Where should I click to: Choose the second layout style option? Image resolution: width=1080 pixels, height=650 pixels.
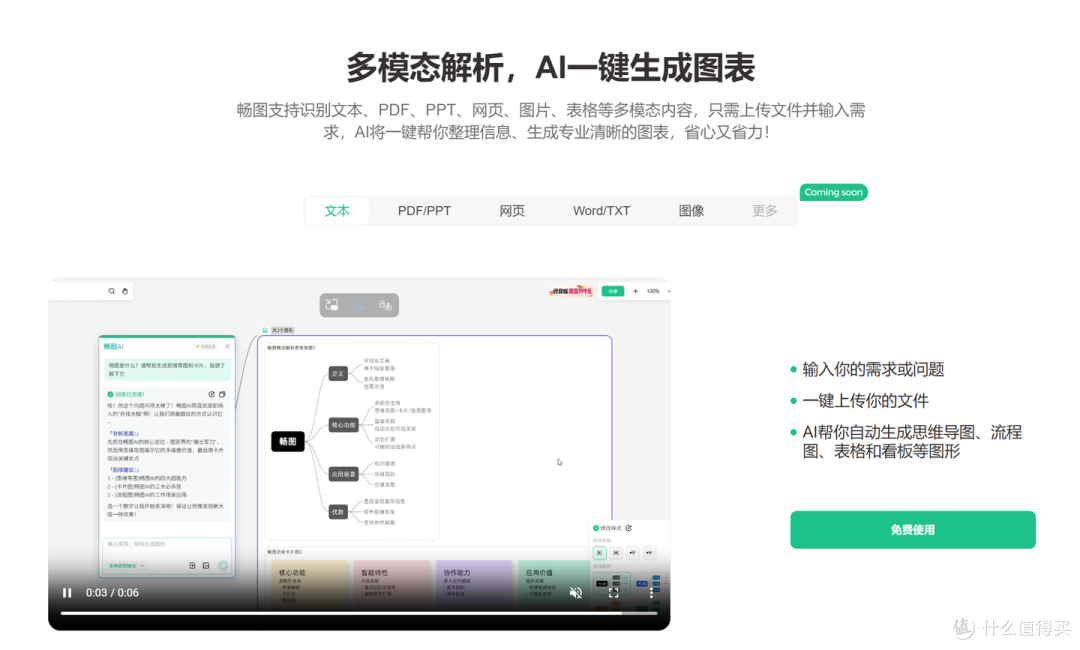click(616, 553)
